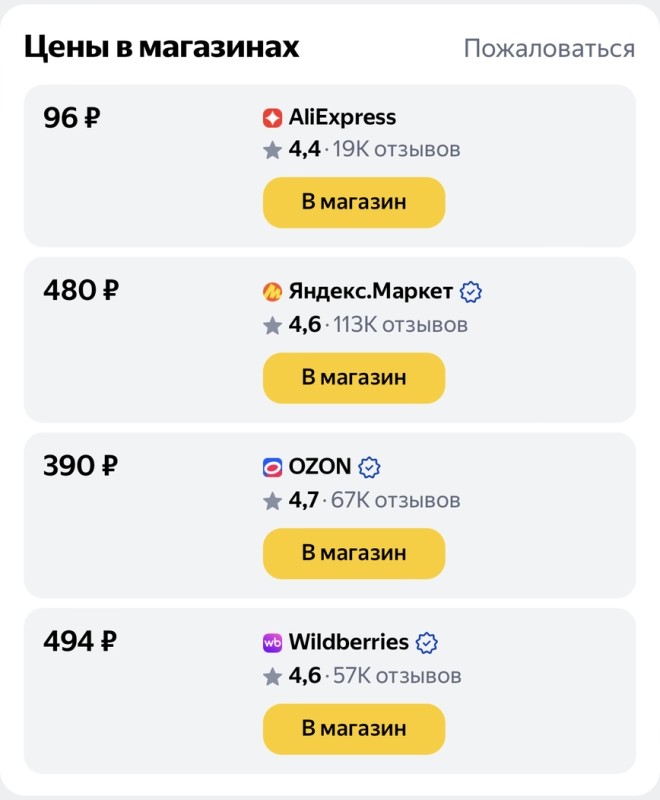Click the verified checkmark beside OZON

pos(368,467)
